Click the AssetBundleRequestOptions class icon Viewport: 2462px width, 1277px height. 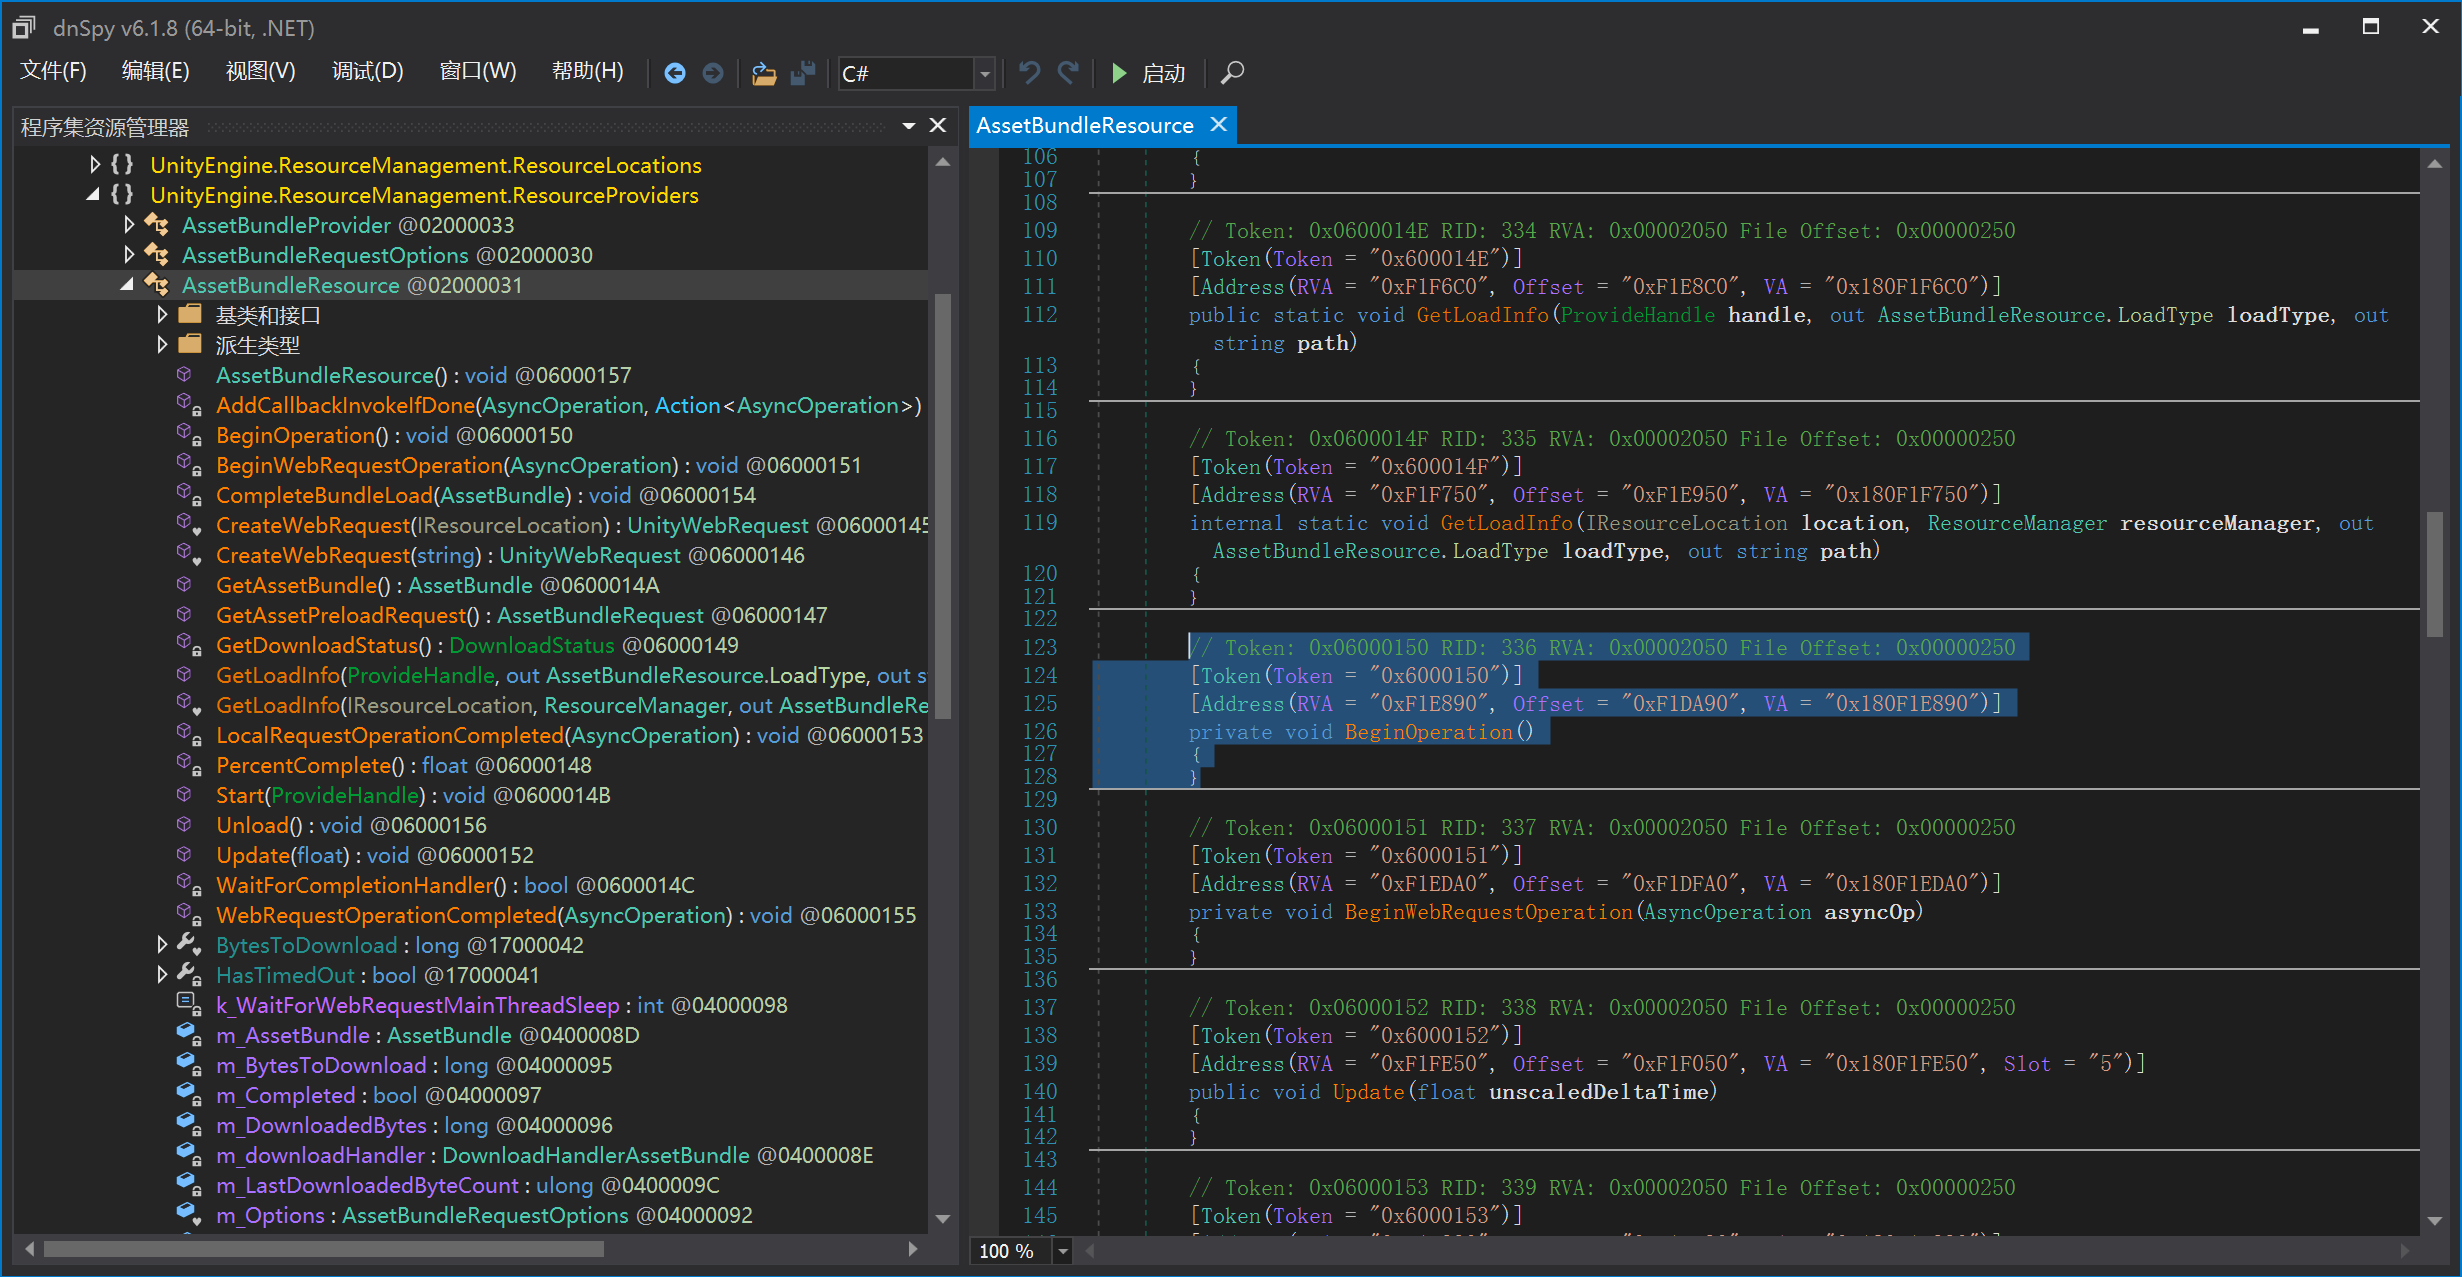click(157, 255)
